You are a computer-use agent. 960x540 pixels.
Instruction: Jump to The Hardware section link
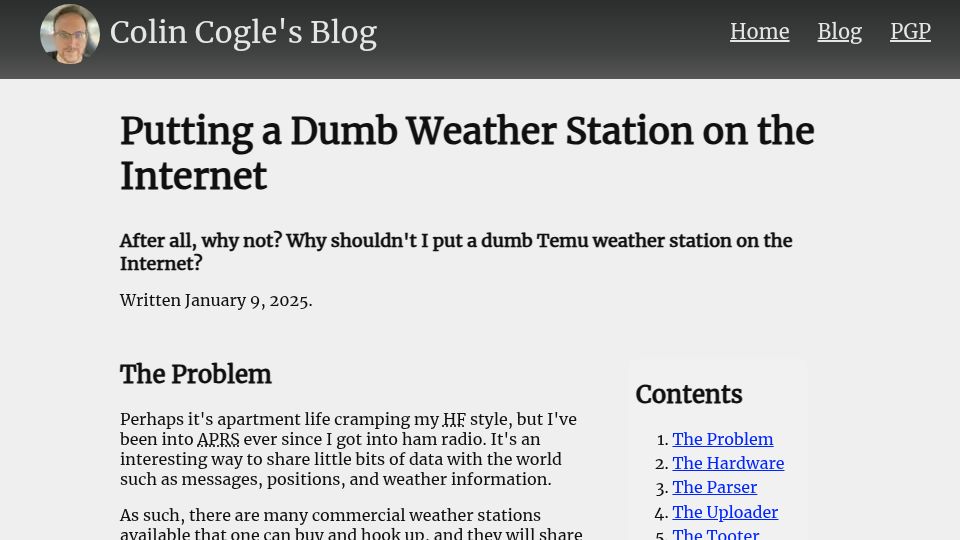[x=728, y=463]
